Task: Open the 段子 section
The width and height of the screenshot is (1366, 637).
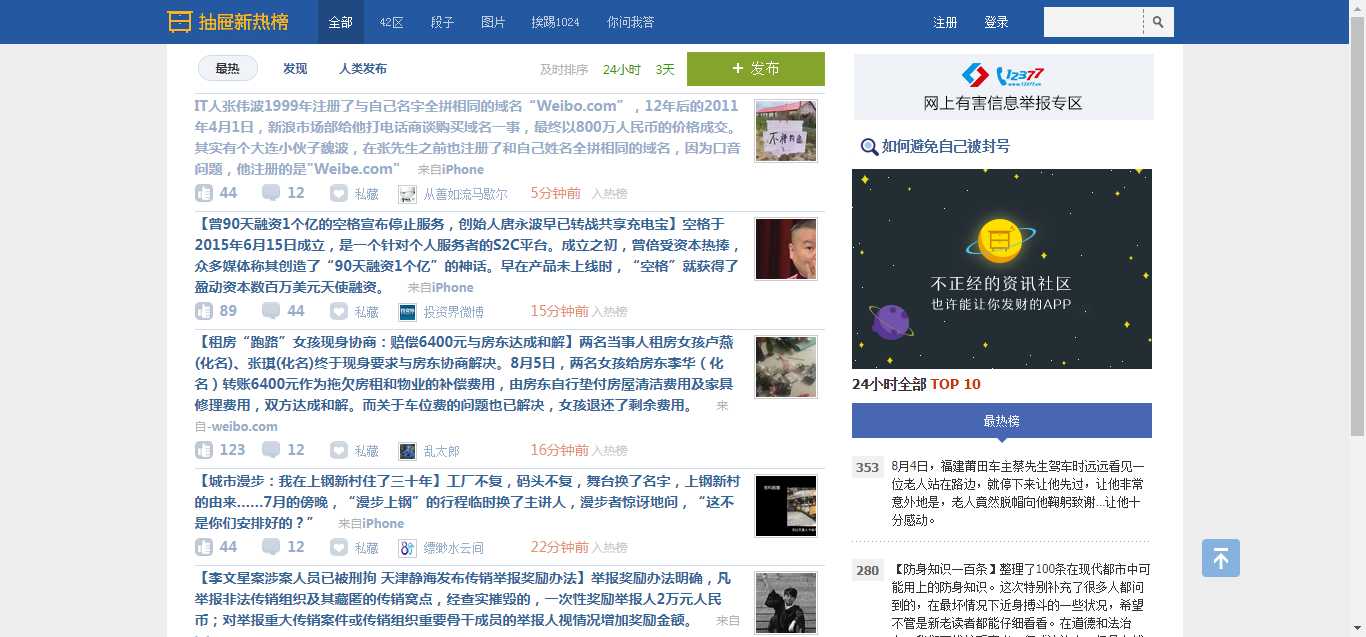Action: click(x=442, y=22)
